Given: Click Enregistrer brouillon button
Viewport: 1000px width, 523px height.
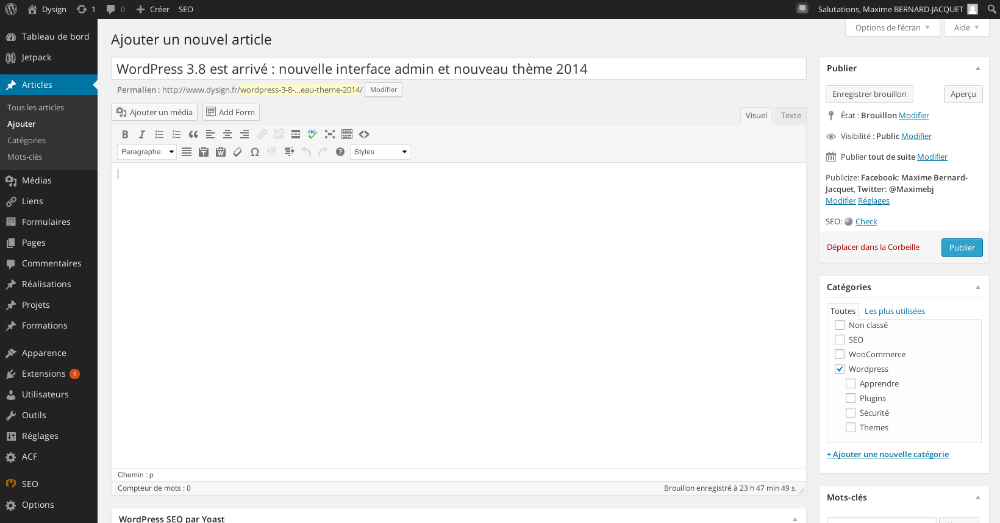Looking at the screenshot, I should (x=869, y=94).
